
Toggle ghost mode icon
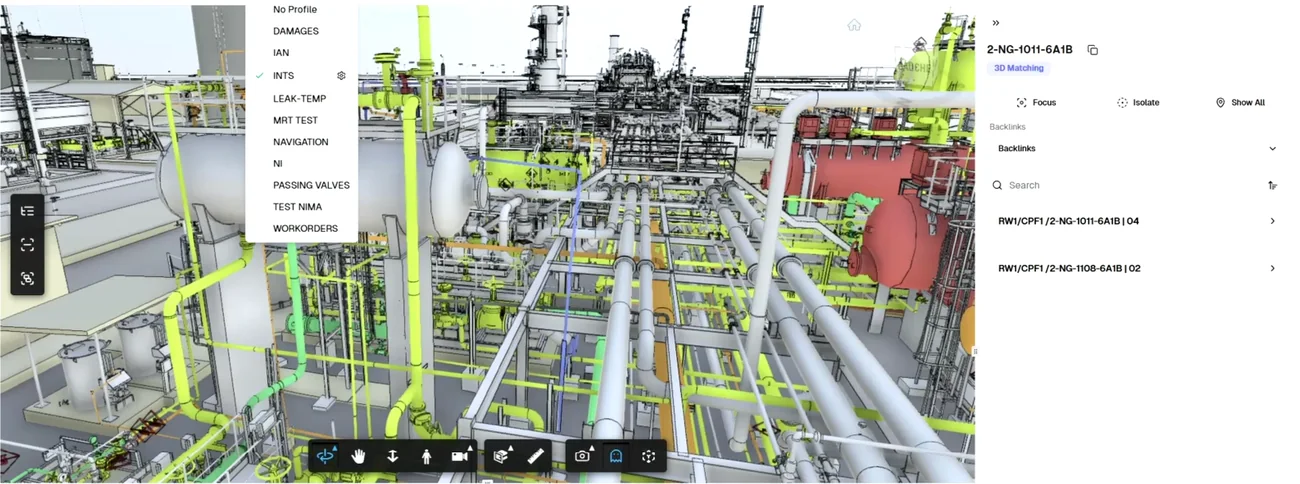pos(616,456)
